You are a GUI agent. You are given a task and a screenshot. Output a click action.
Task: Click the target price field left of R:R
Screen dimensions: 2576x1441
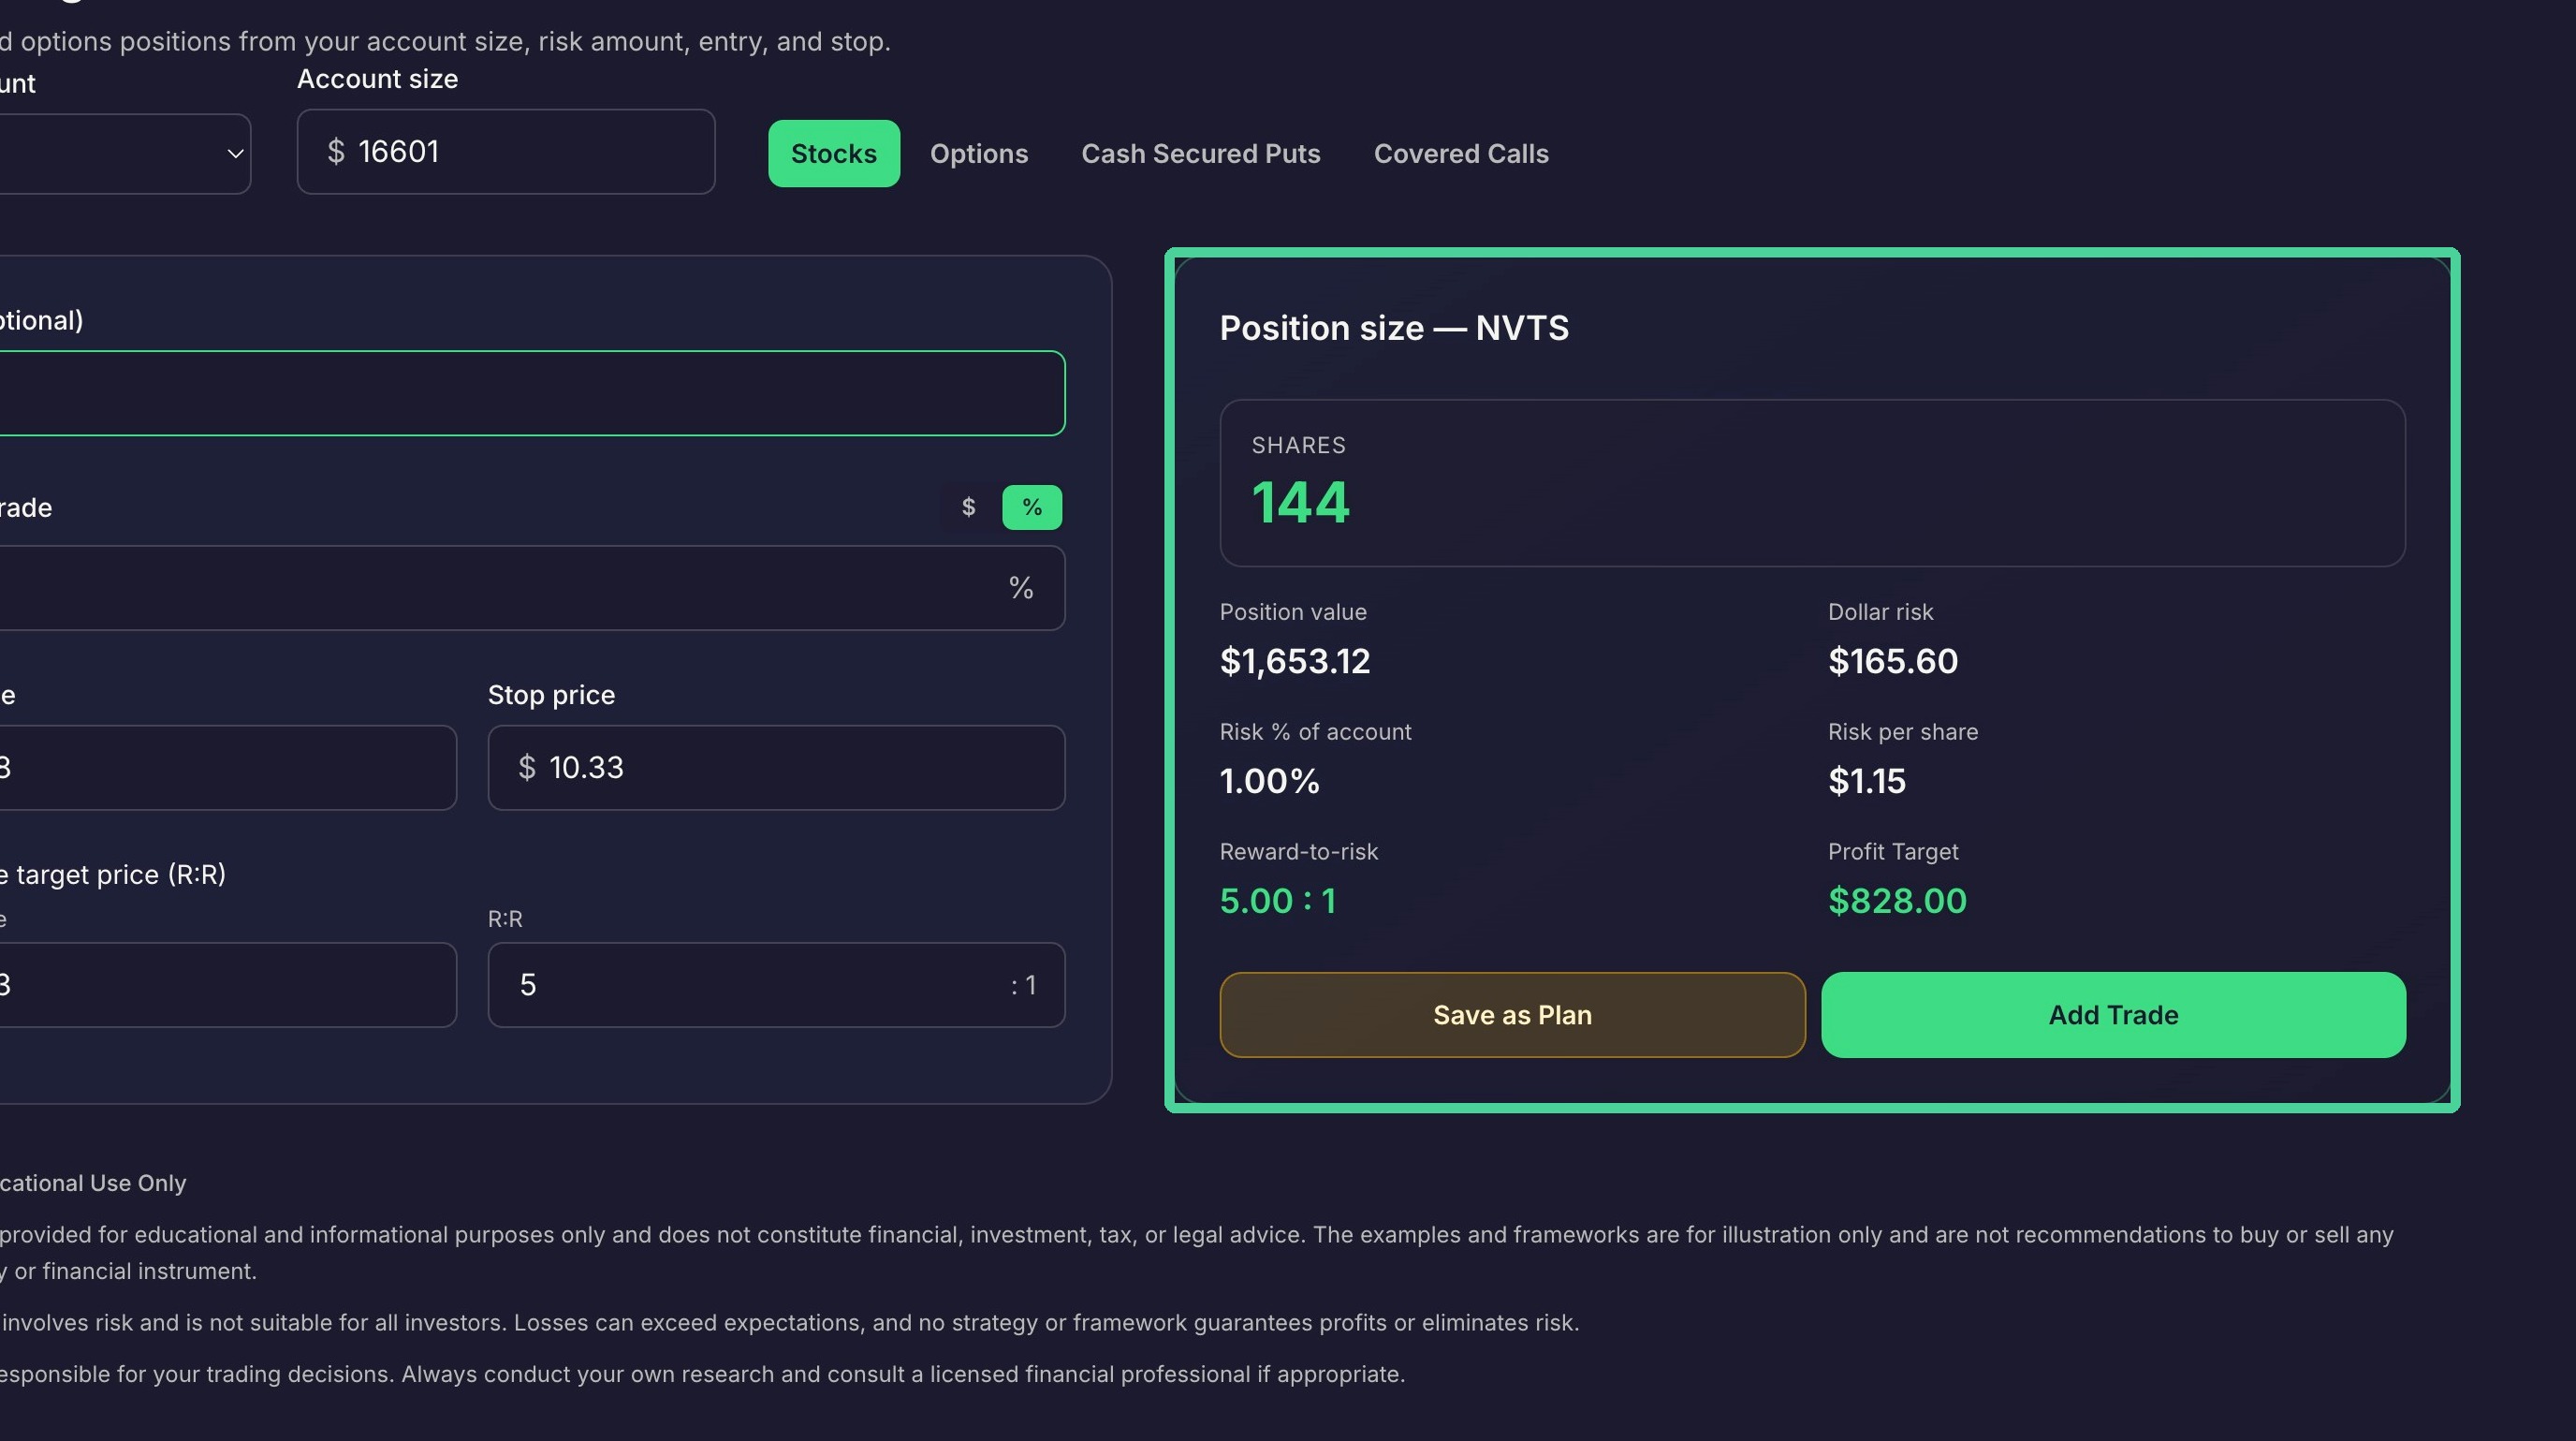(x=228, y=984)
